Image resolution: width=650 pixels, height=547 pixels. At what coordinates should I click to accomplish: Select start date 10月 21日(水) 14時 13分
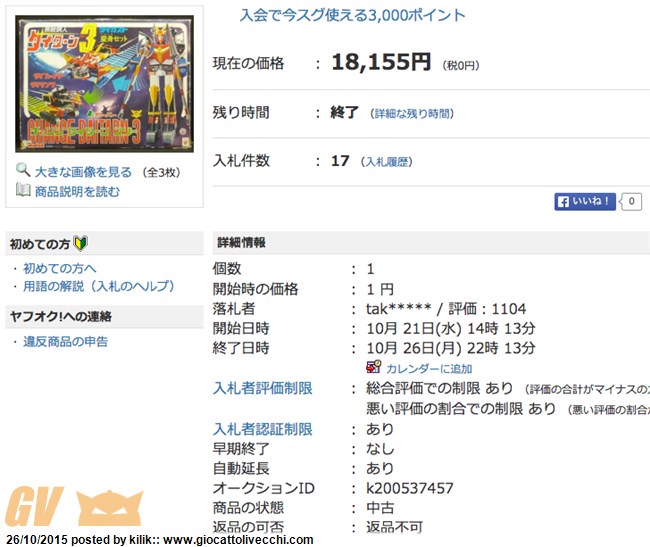click(x=451, y=329)
